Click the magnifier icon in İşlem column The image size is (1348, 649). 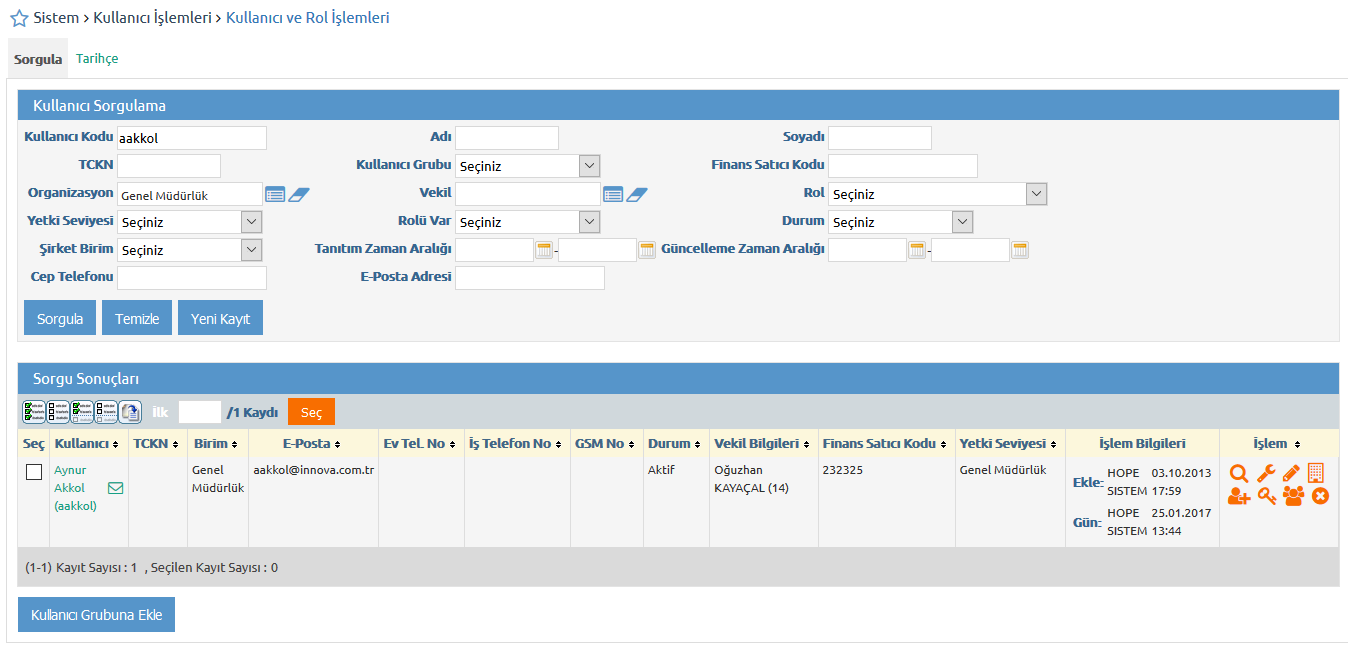[x=1239, y=474]
